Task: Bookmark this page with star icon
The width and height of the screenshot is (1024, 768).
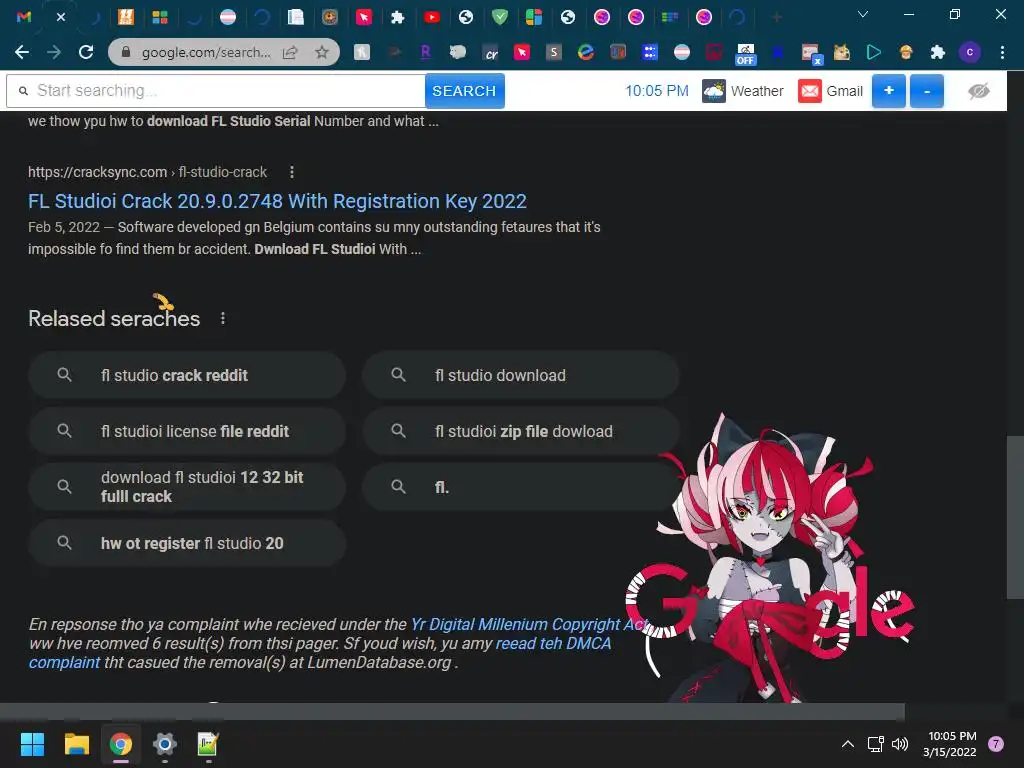Action: (x=321, y=52)
